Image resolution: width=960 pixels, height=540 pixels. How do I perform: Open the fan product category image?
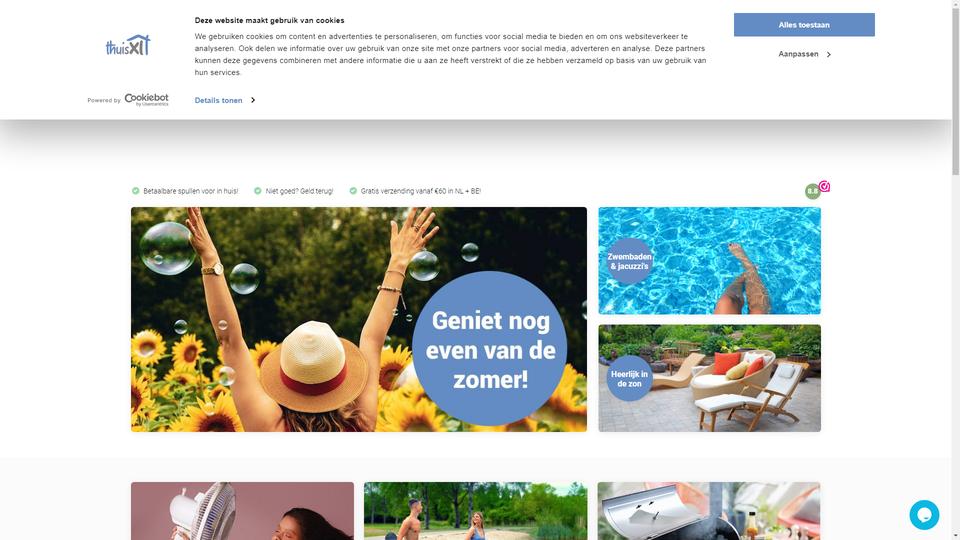coord(242,511)
